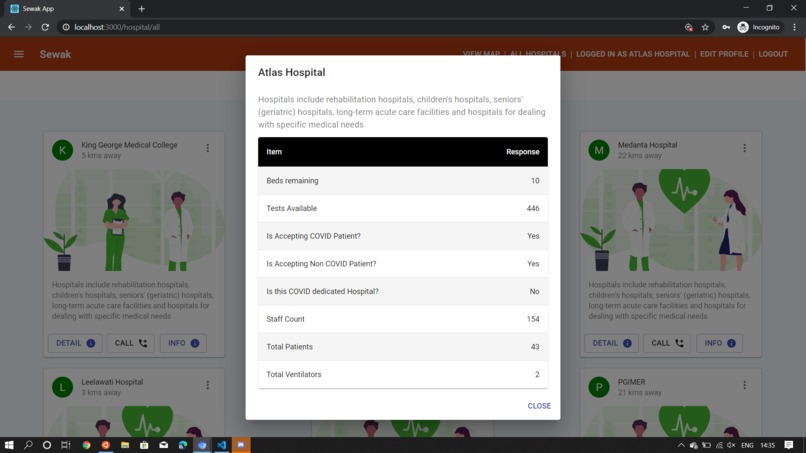Open Visual Studio Code from taskbar
This screenshot has height=453, width=806.
click(222, 445)
